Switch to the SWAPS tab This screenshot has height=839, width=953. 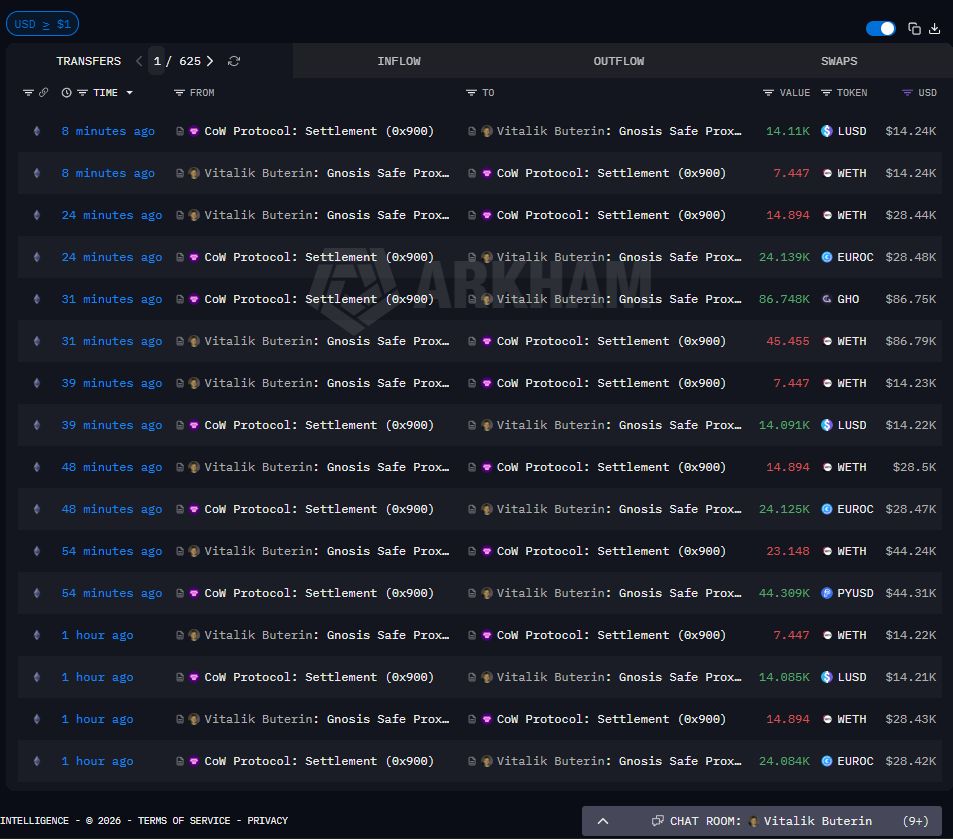tap(839, 61)
